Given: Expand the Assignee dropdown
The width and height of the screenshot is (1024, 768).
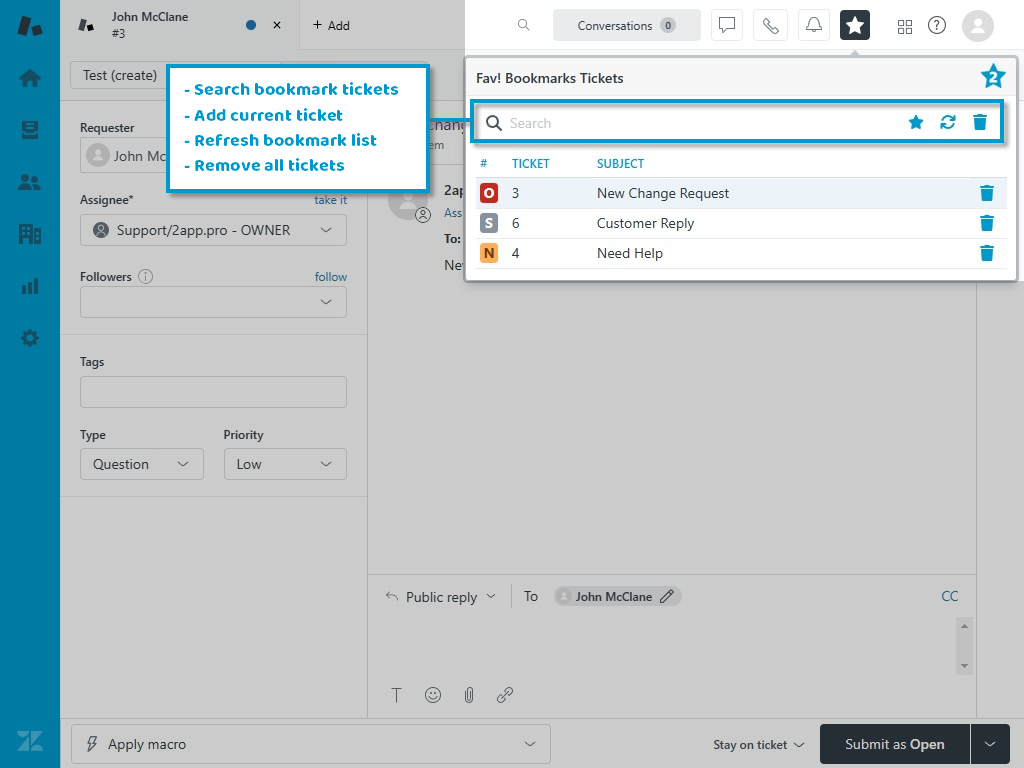Looking at the screenshot, I should [213, 230].
